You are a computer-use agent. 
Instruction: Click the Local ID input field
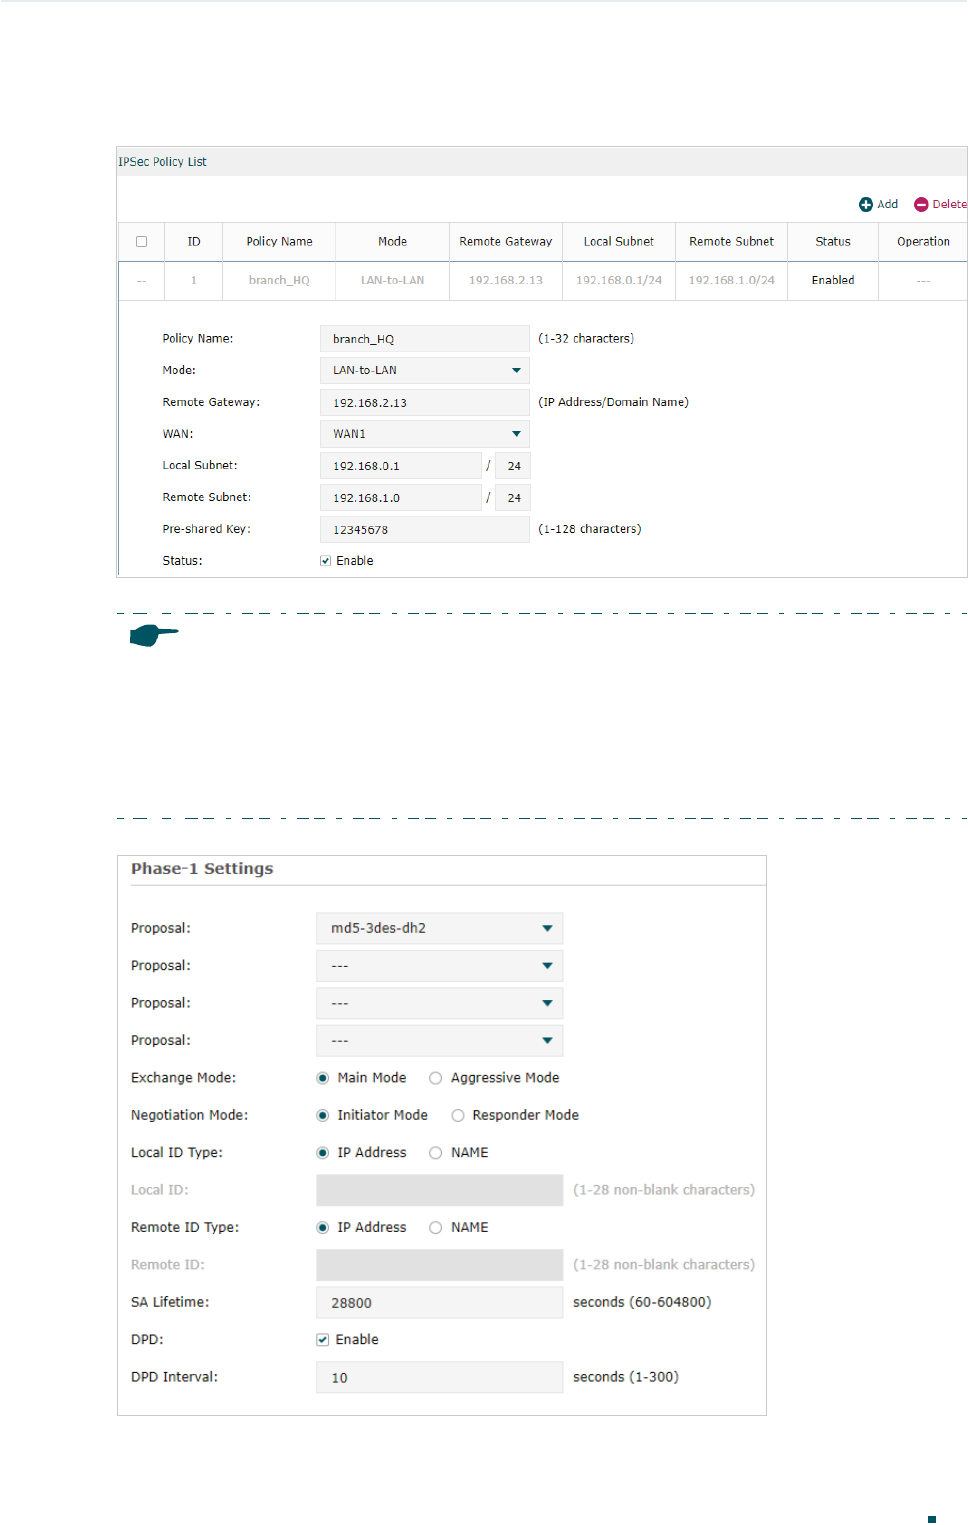[439, 1190]
